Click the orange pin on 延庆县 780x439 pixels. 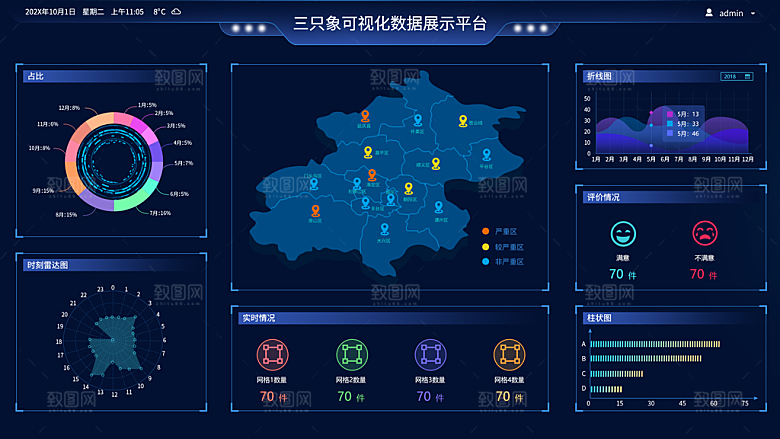[x=365, y=116]
